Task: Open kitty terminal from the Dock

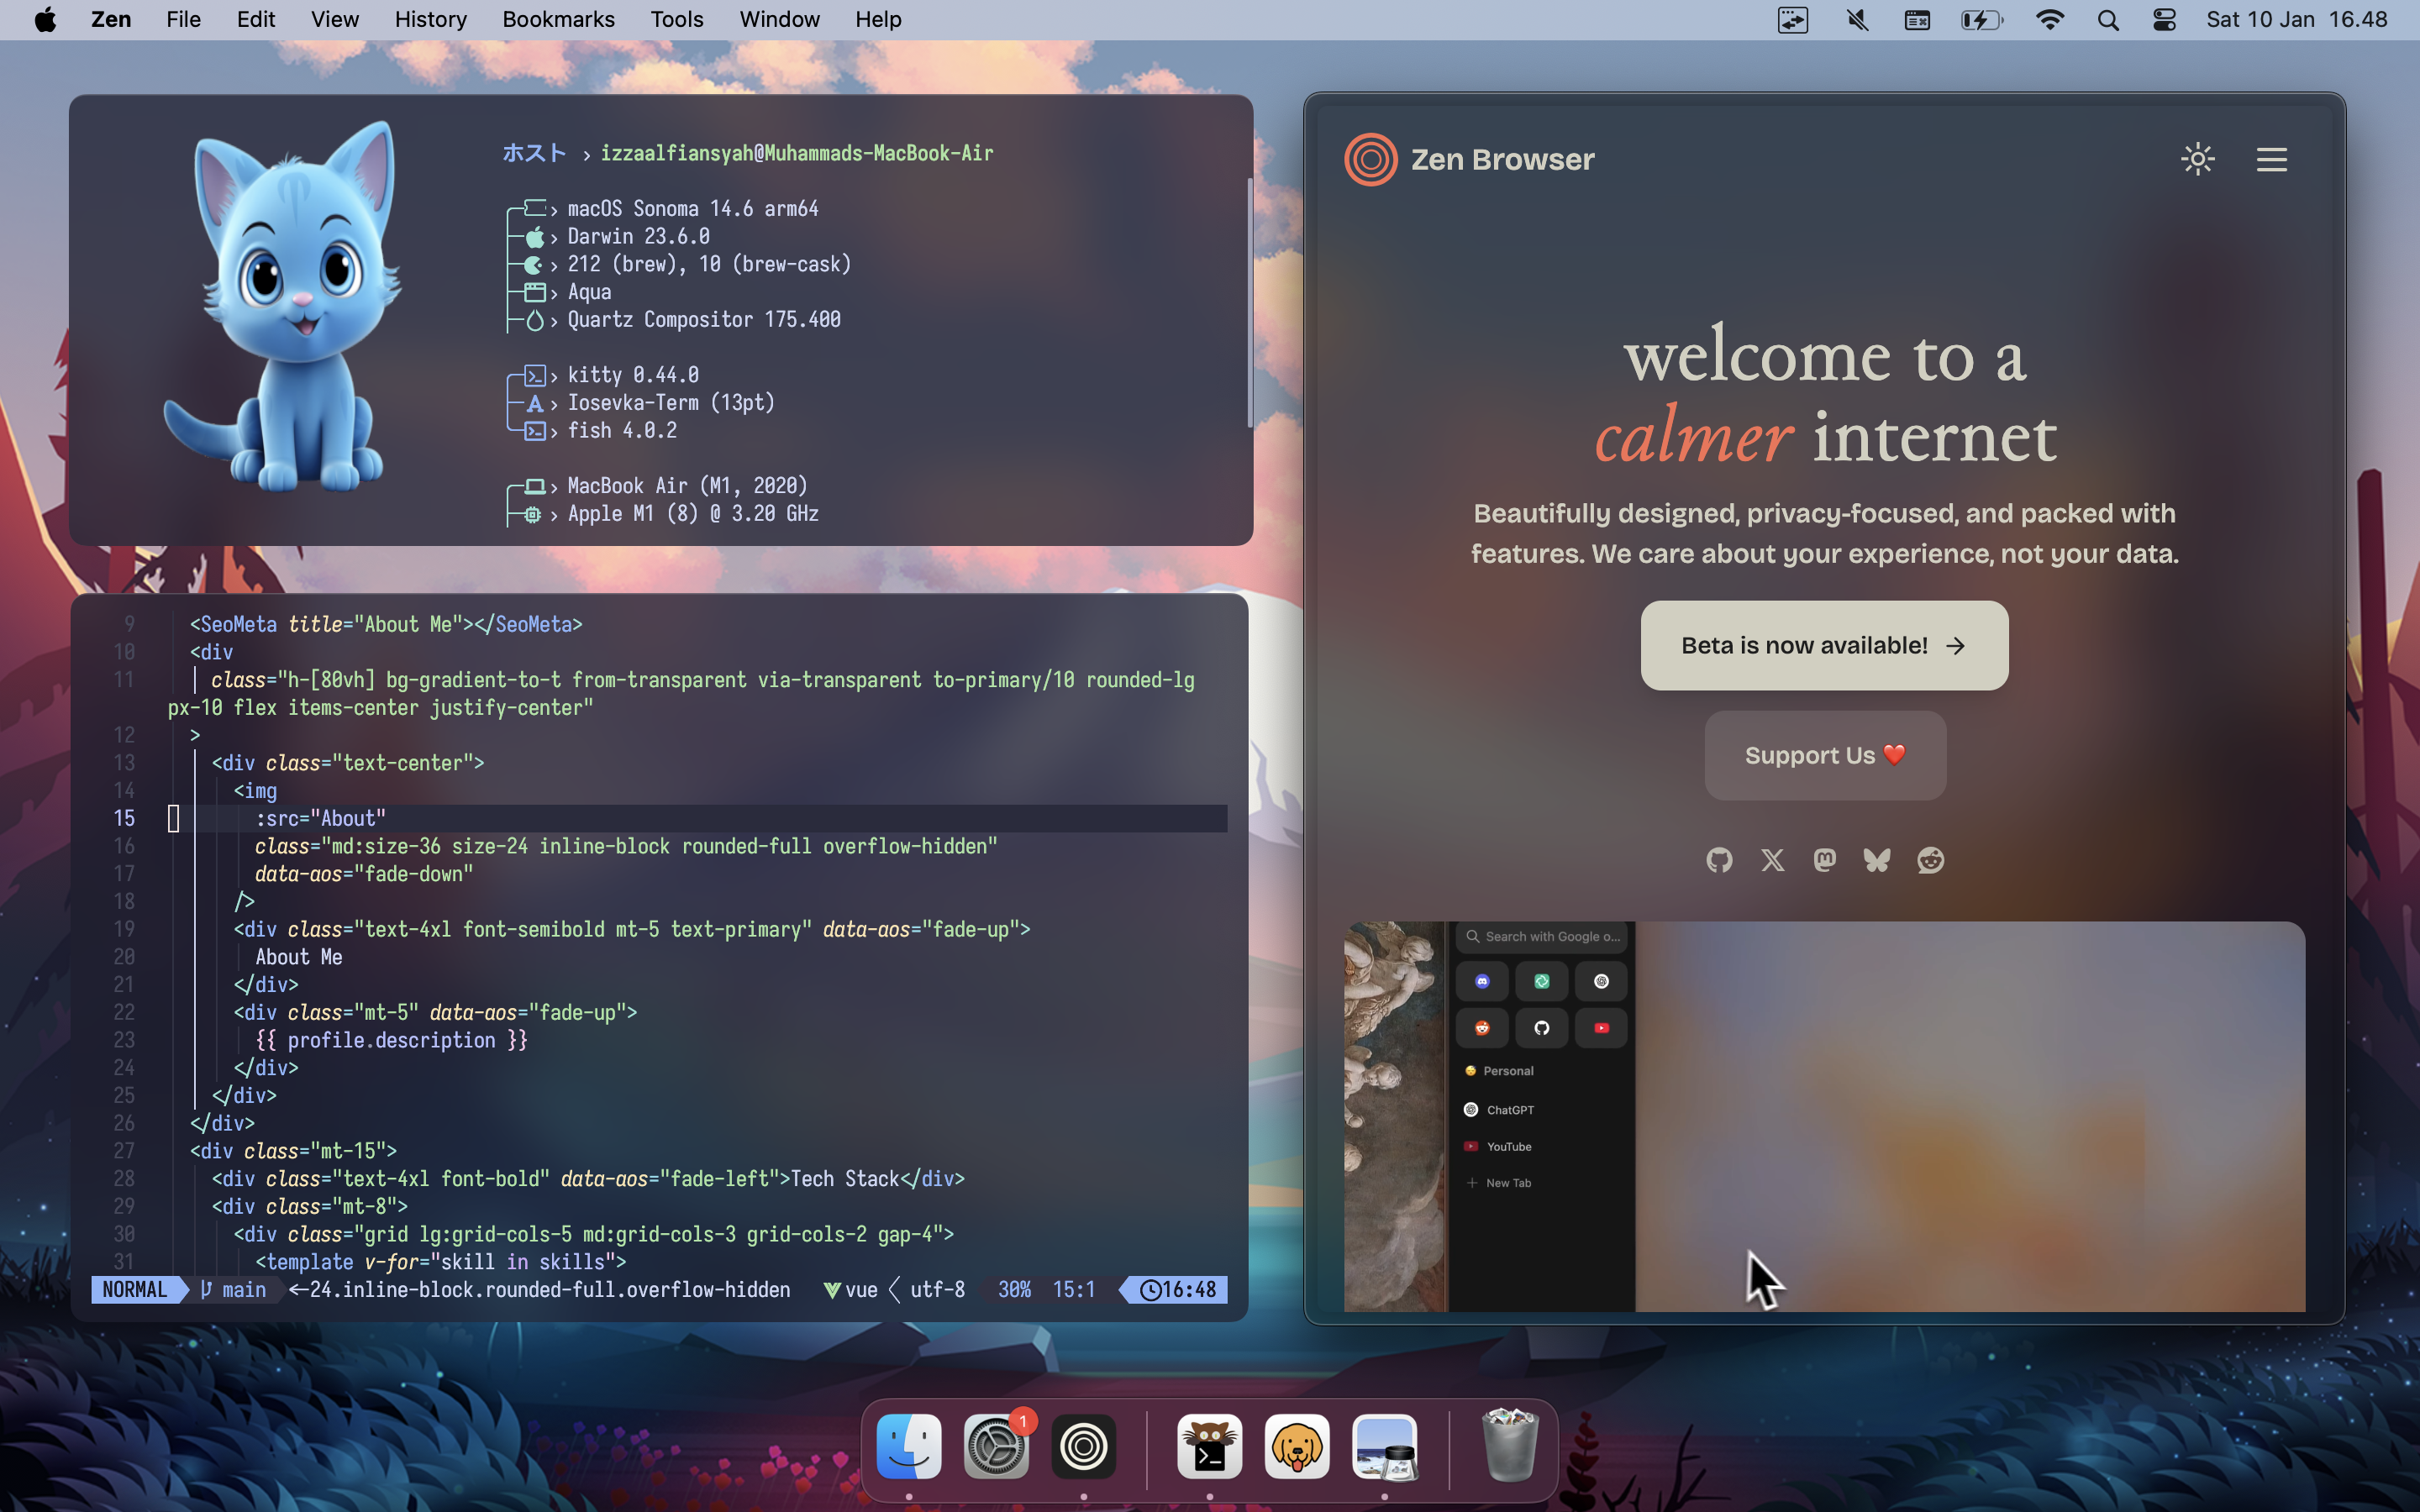Action: pos(1209,1447)
